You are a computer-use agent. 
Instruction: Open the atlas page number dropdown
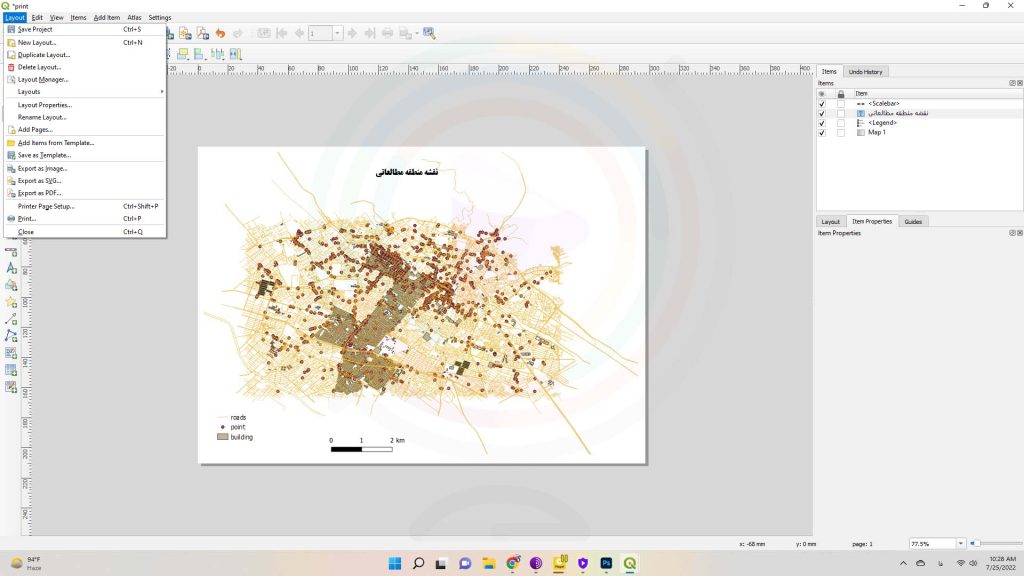[337, 33]
